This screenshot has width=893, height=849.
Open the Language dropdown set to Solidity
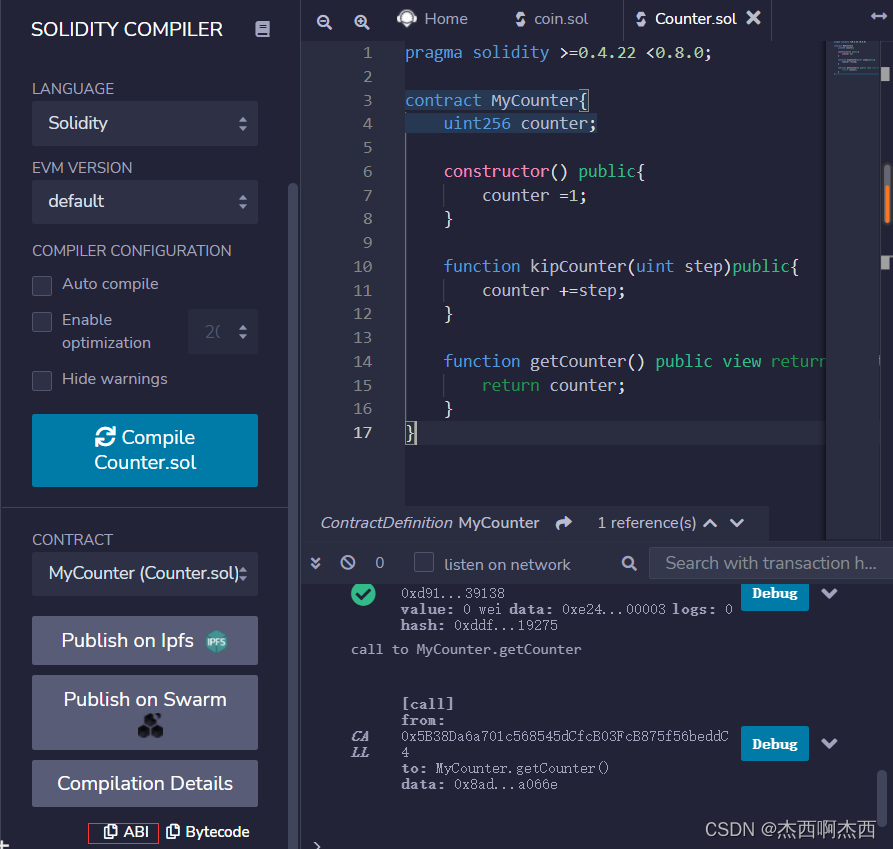click(x=145, y=124)
